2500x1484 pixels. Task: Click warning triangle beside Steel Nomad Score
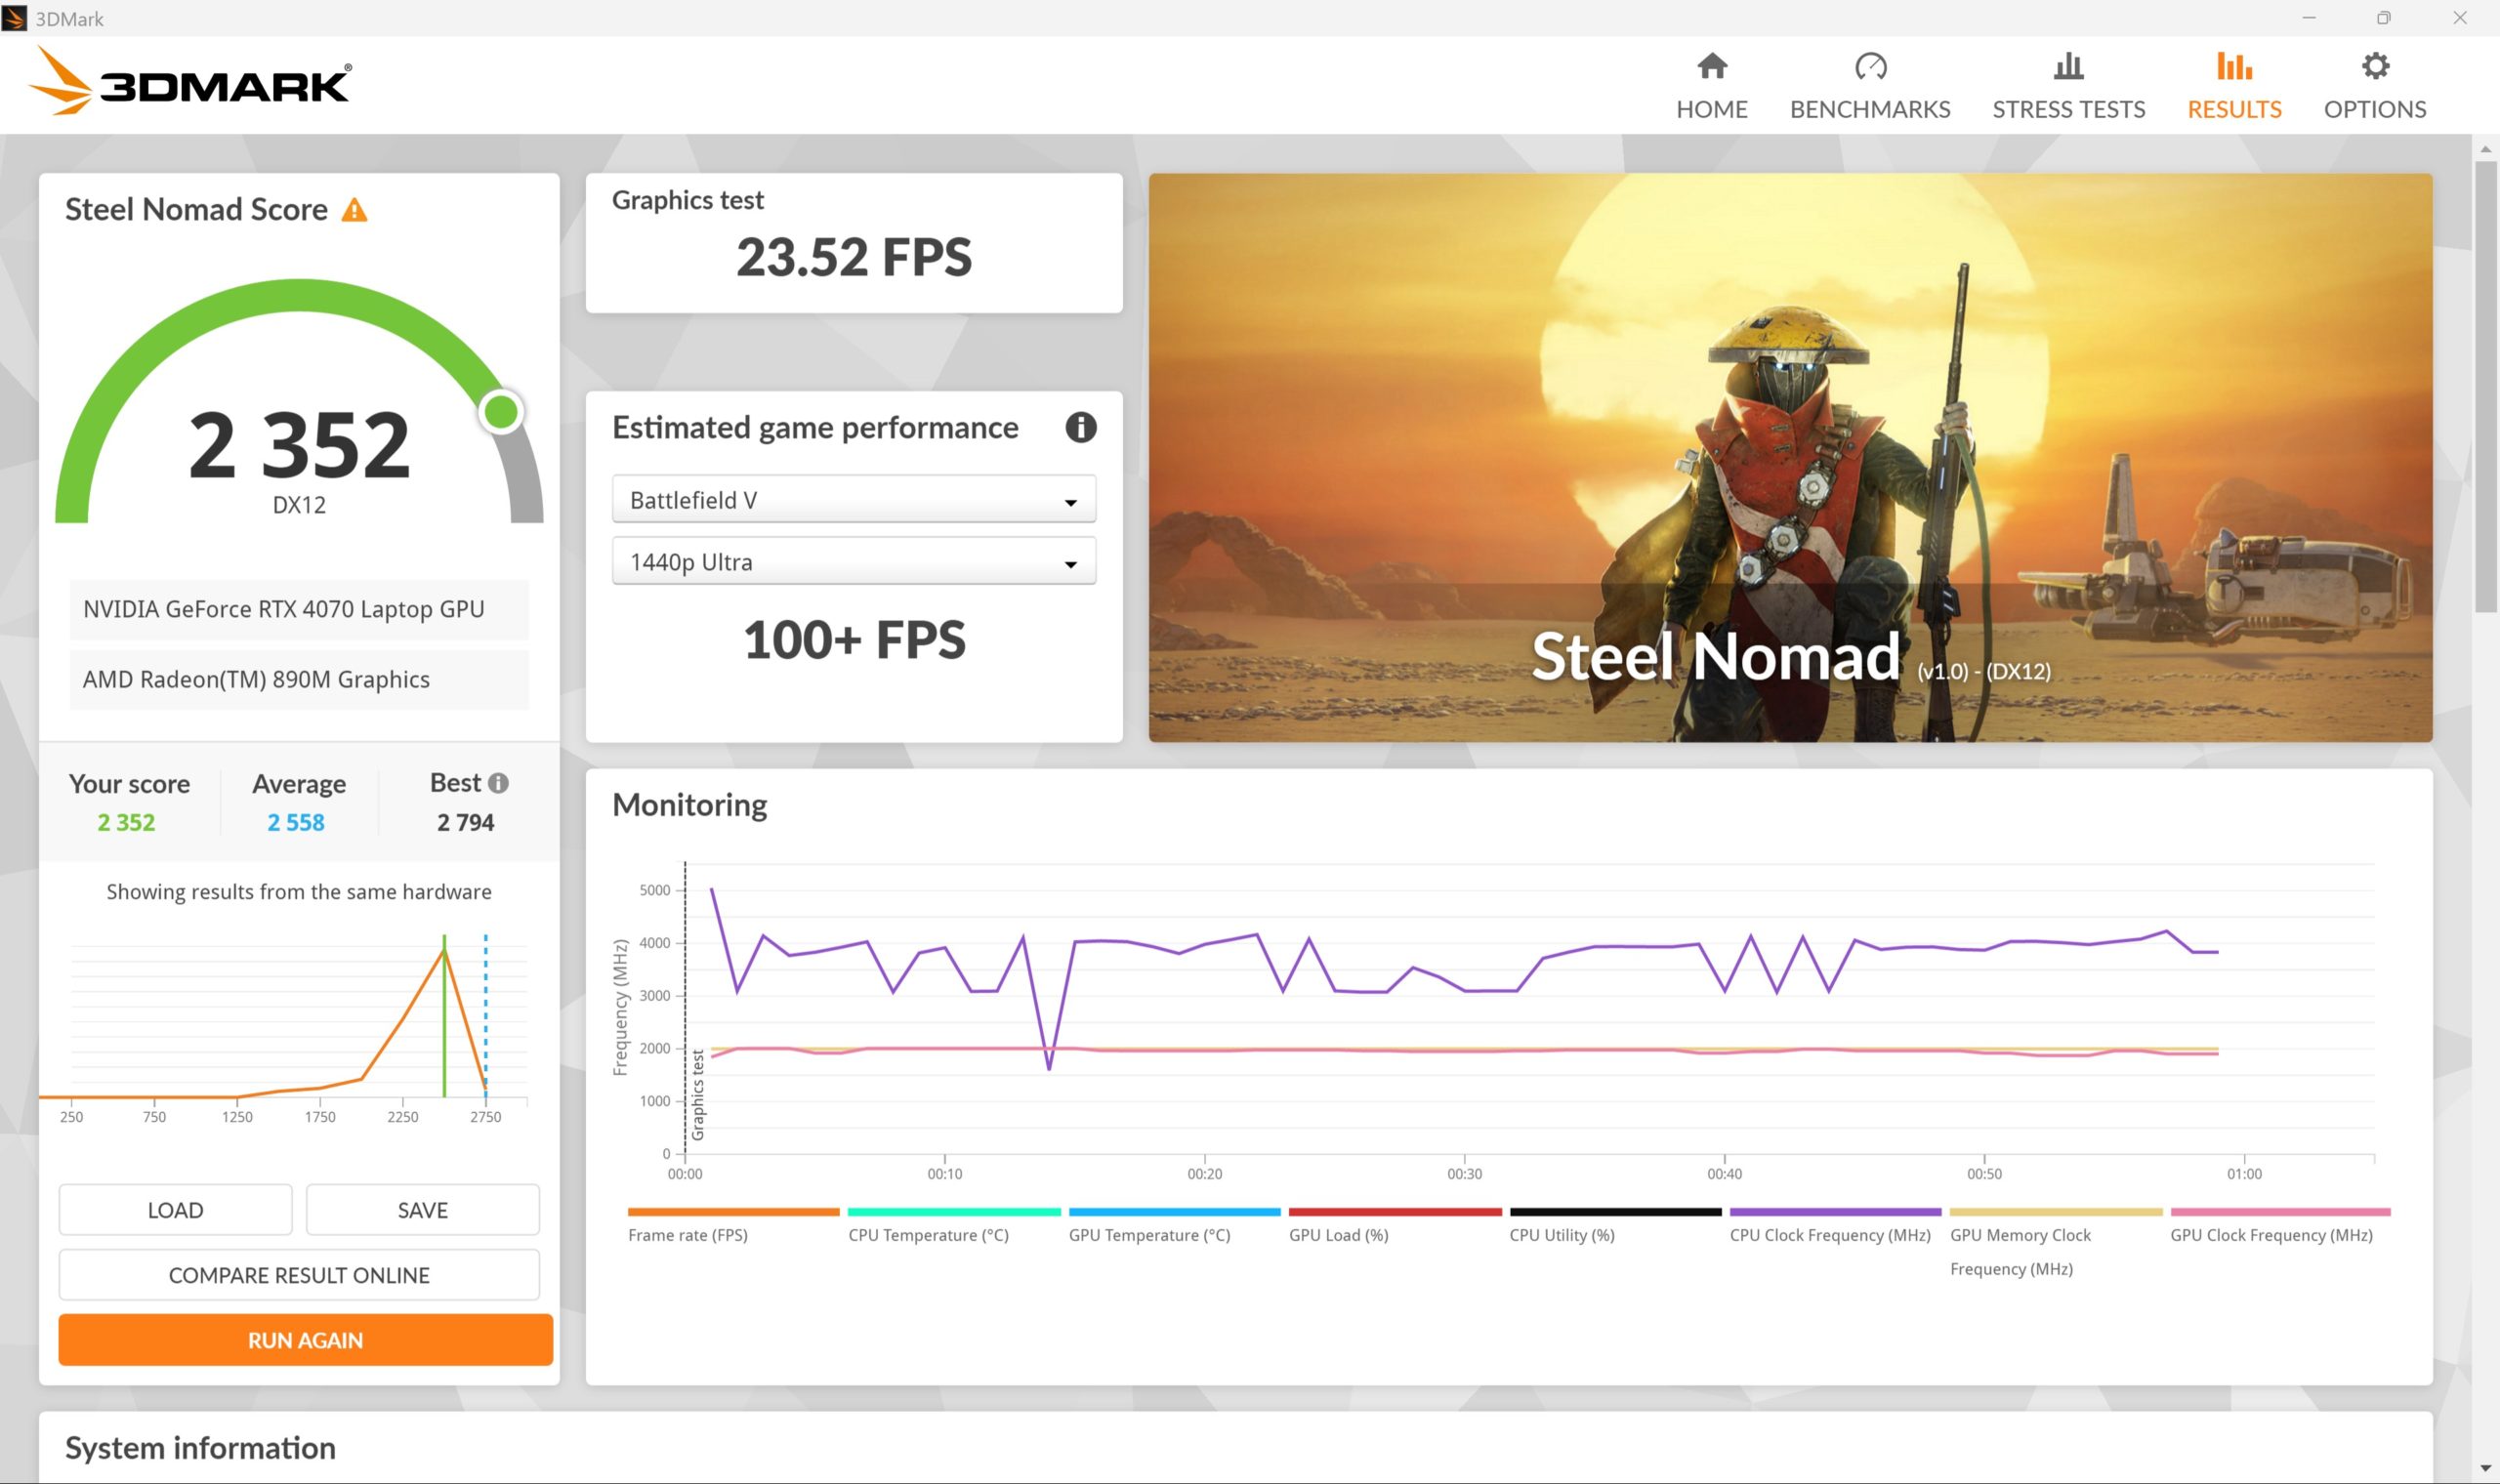354,210
